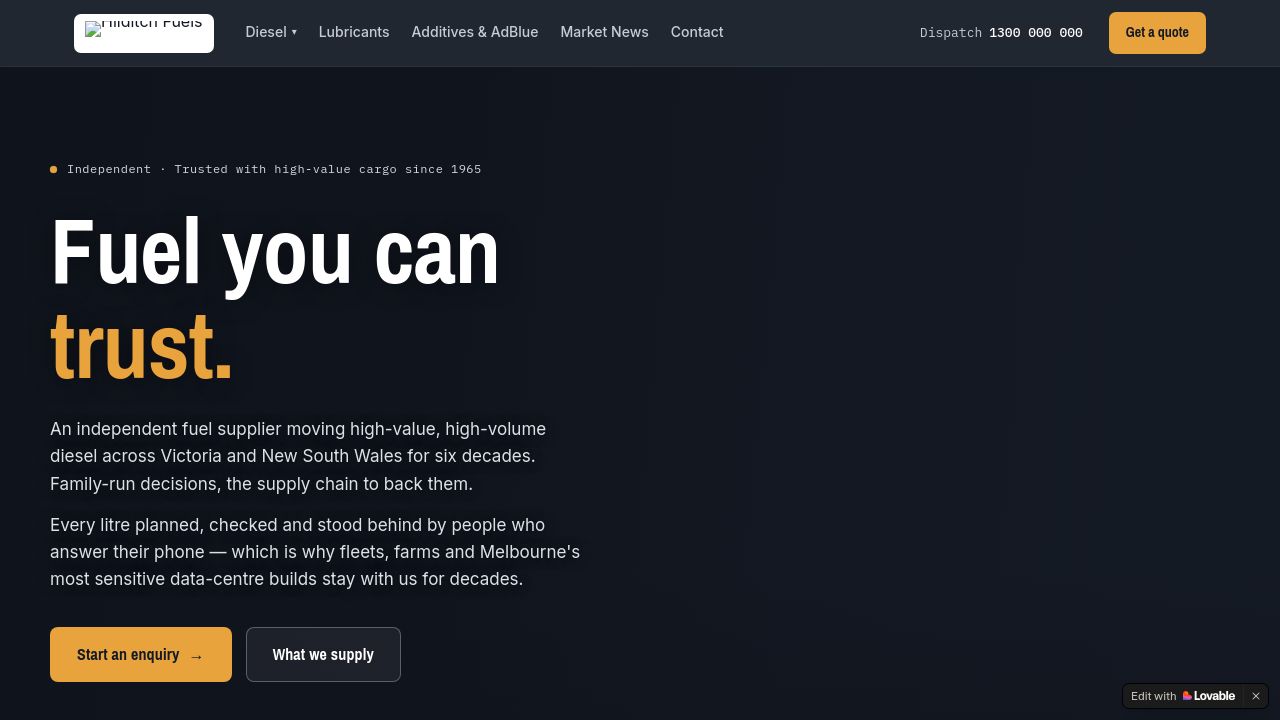Open the Contact page
Viewport: 1280px width, 720px height.
697,32
